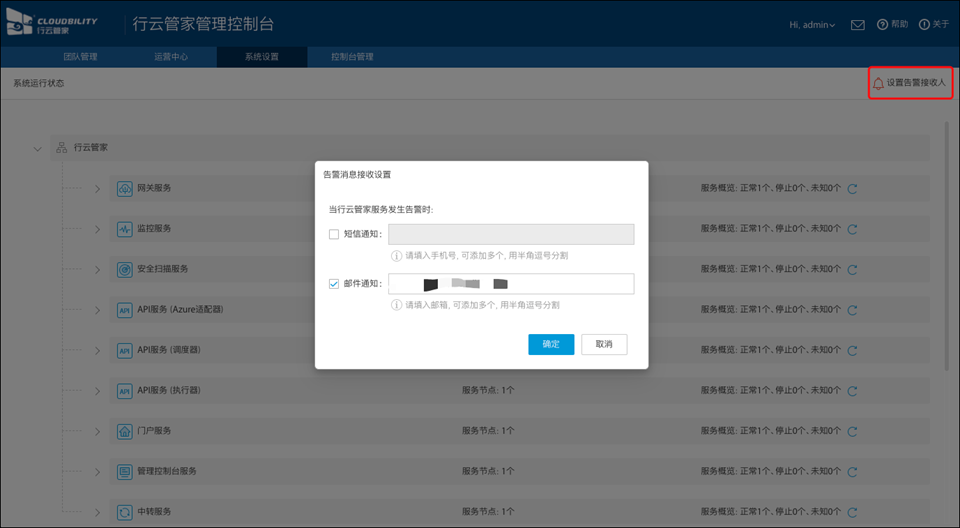Switch to the 运营中心 tab
This screenshot has height=528, width=960.
171,57
